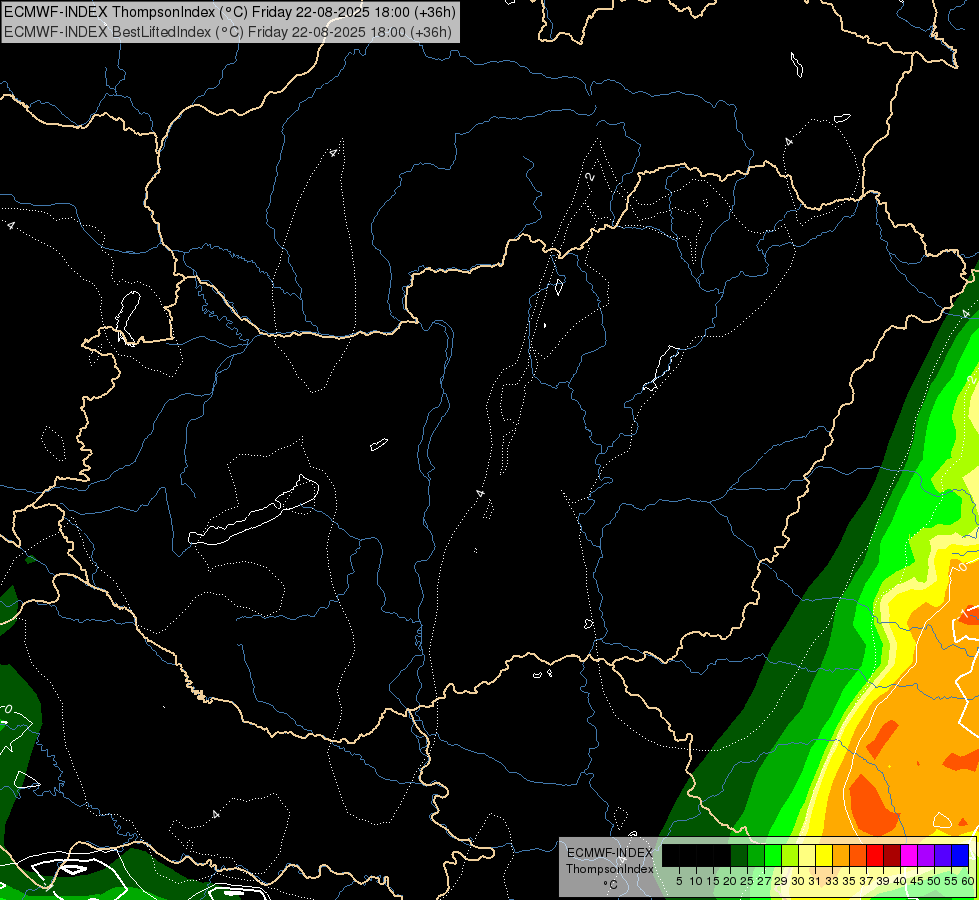Pick the legend value label 37
This screenshot has height=900, width=979.
[867, 881]
